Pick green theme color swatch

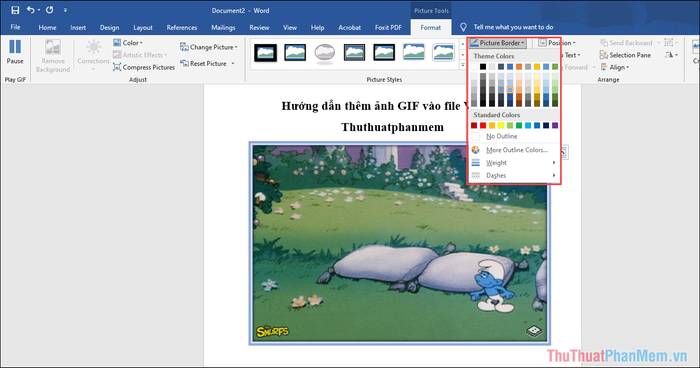click(555, 67)
